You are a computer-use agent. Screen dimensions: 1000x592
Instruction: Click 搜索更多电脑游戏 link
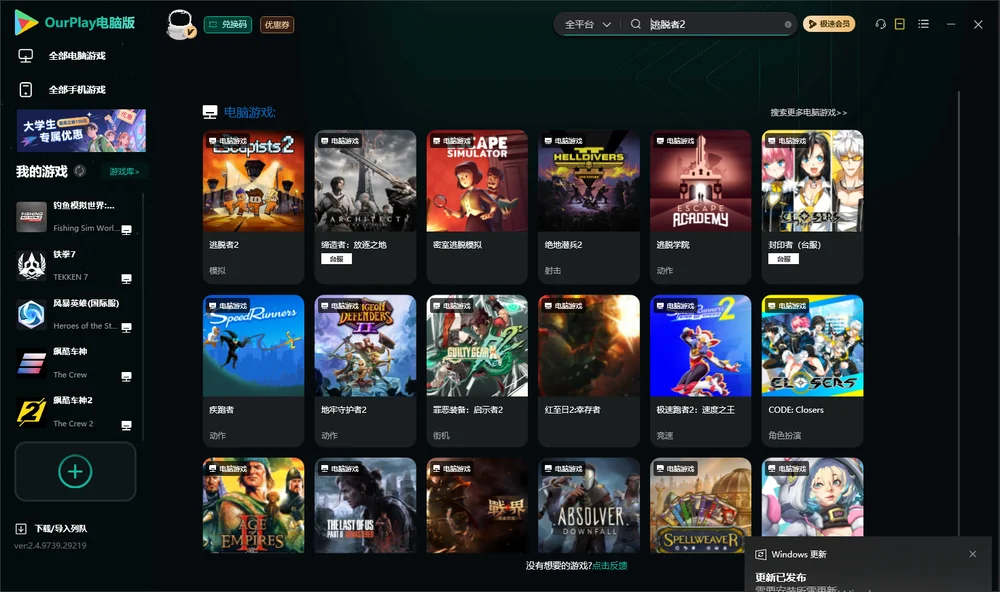(808, 112)
